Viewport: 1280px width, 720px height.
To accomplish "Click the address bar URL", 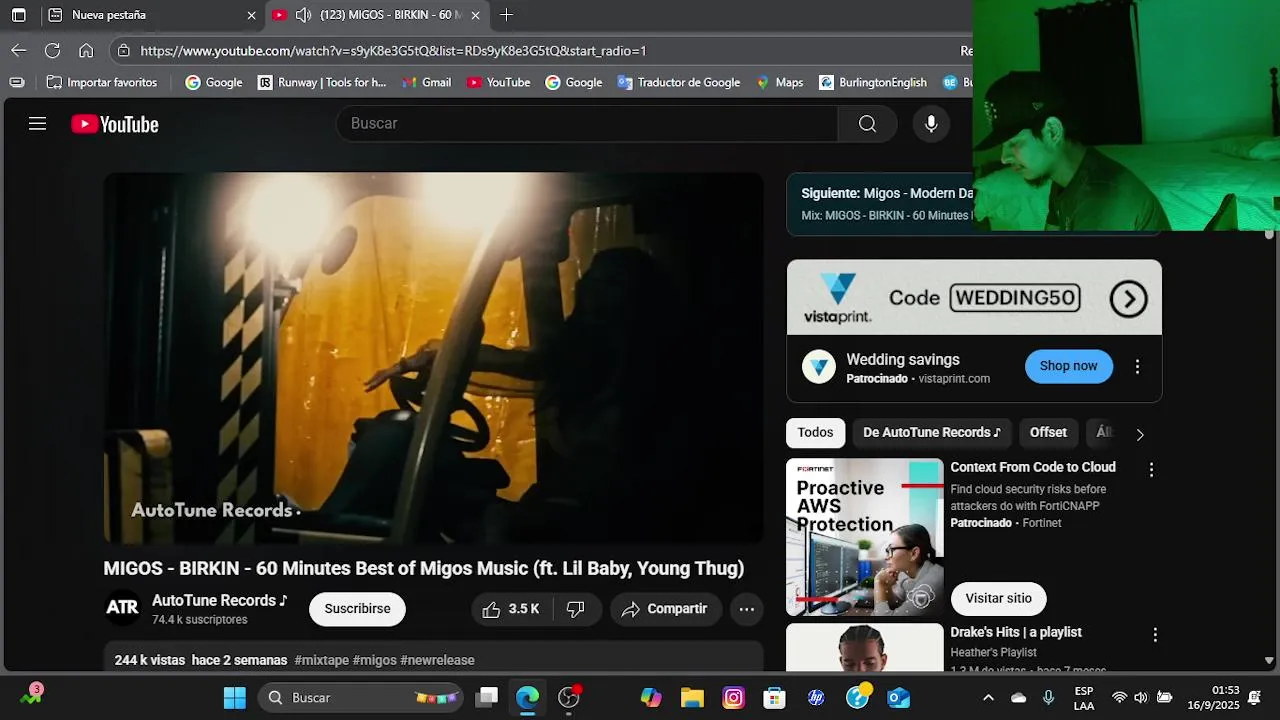I will click(393, 50).
